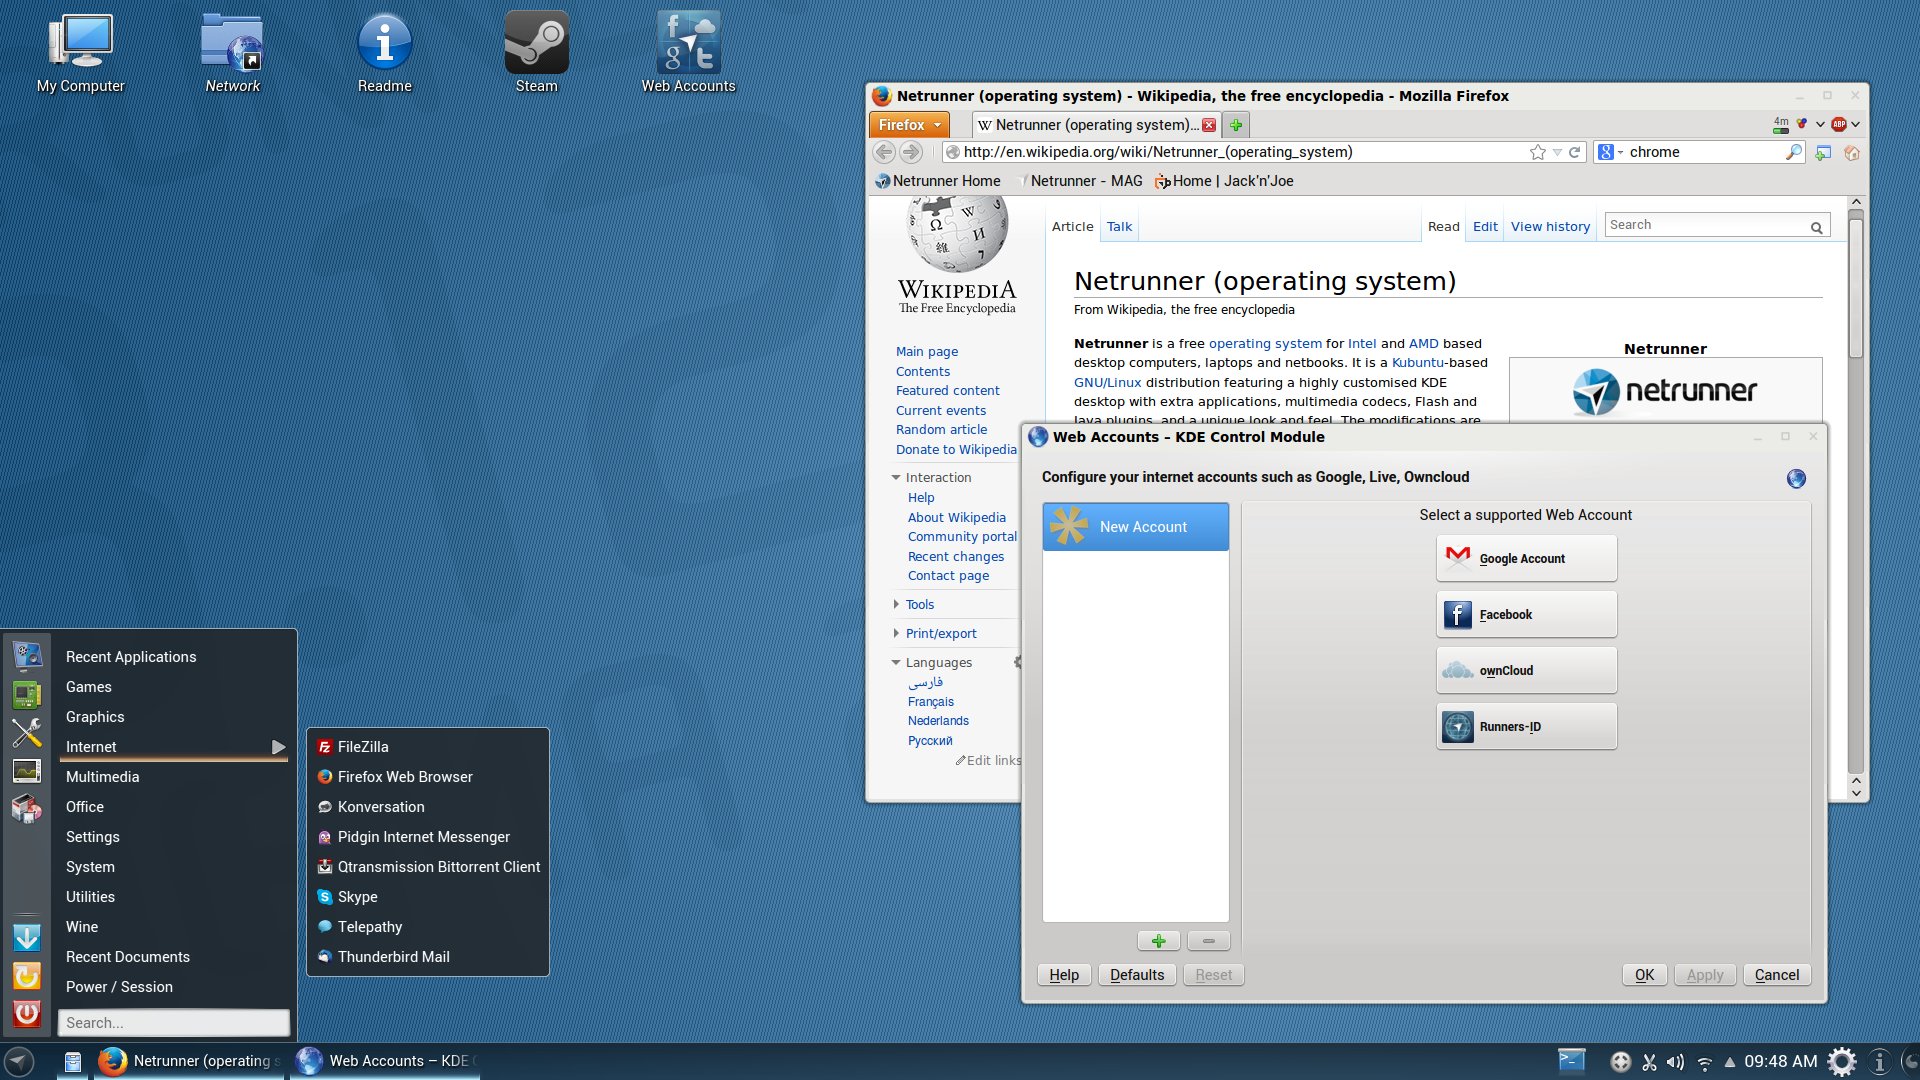Launch Steam from the desktop icon

pyautogui.click(x=537, y=53)
